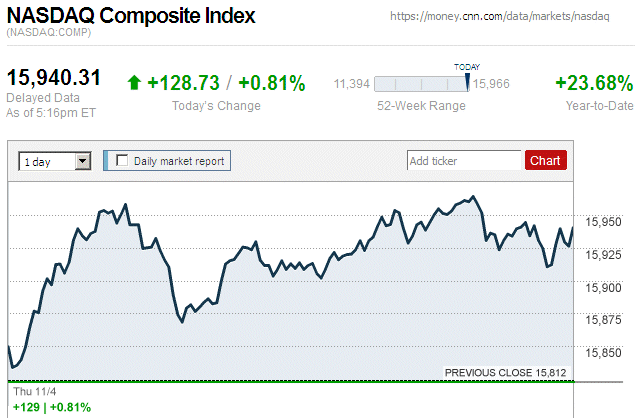This screenshot has width=640, height=420.
Task: Click the 15,950 y-axis label
Action: (603, 222)
